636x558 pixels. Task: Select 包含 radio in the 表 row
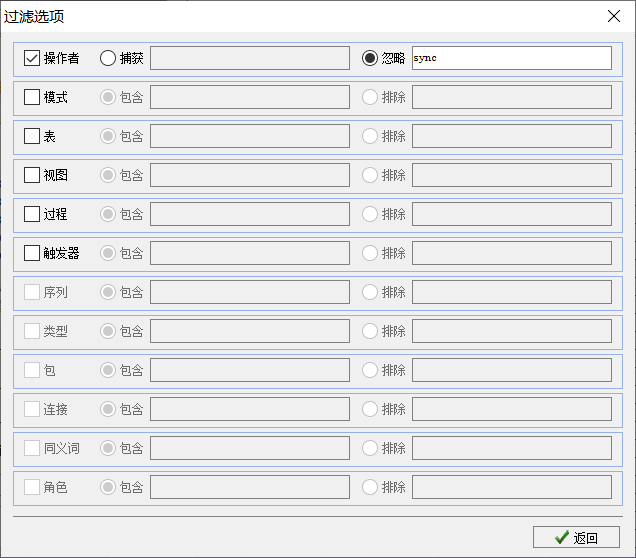point(108,136)
